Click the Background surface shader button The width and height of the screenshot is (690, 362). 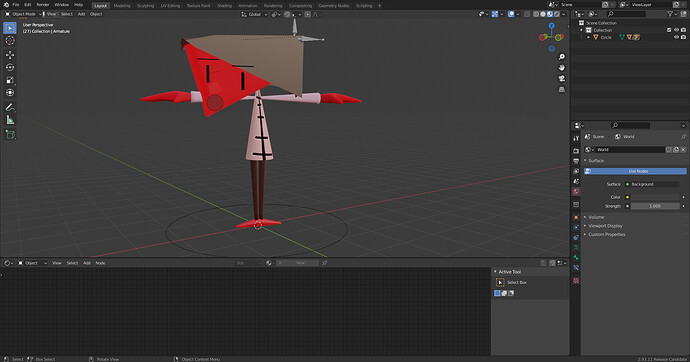coord(653,184)
